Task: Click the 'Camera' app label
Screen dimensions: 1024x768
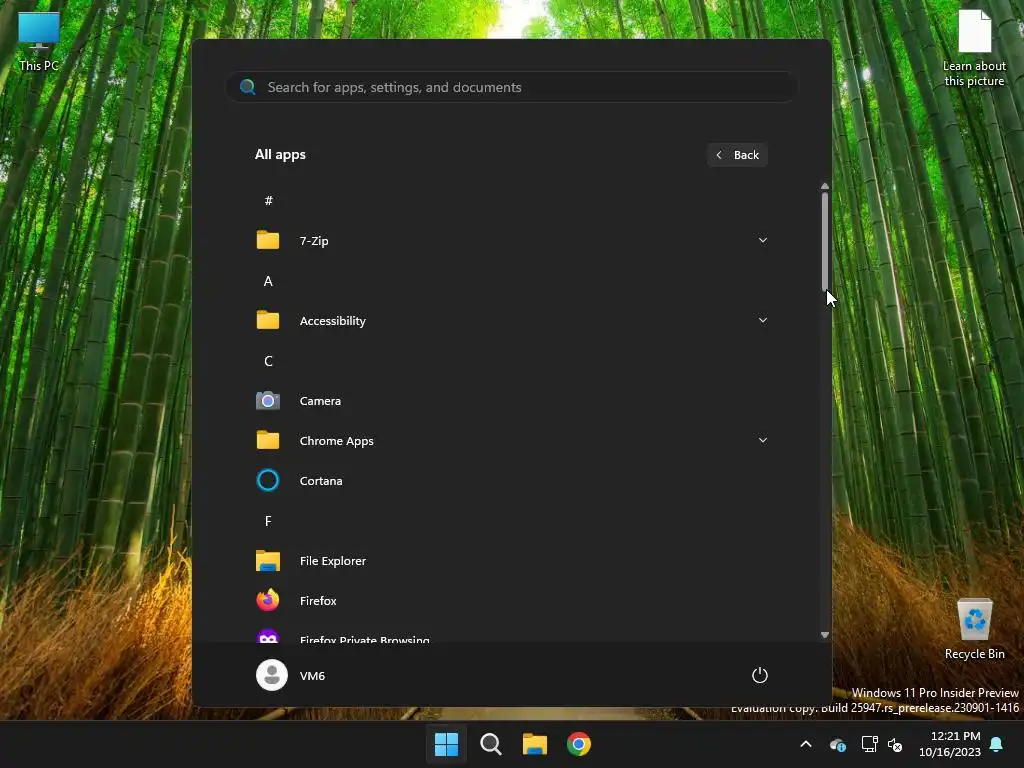Action: pos(320,401)
